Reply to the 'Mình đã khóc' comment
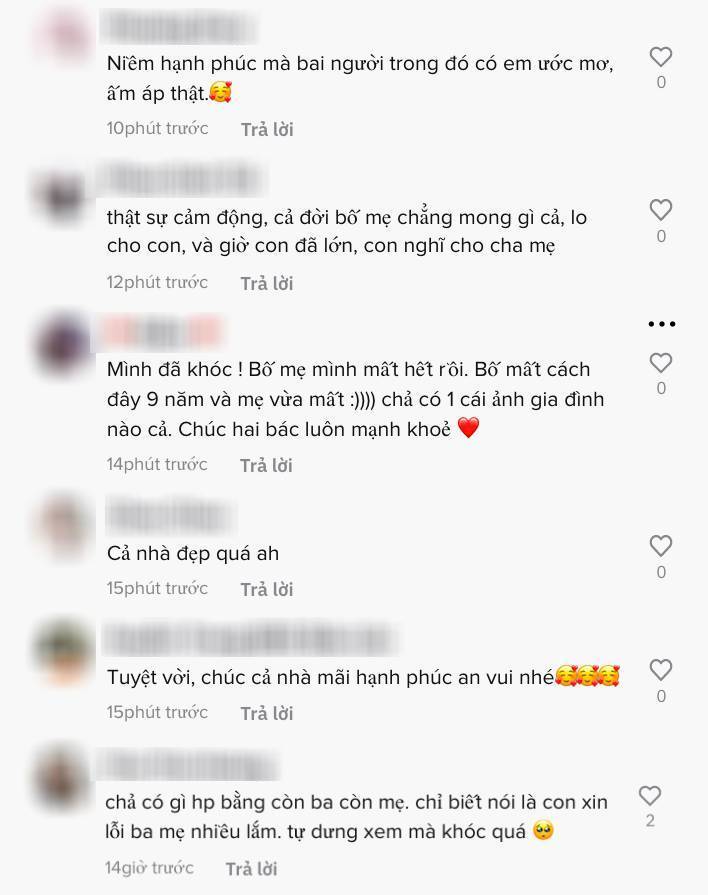 [266, 465]
